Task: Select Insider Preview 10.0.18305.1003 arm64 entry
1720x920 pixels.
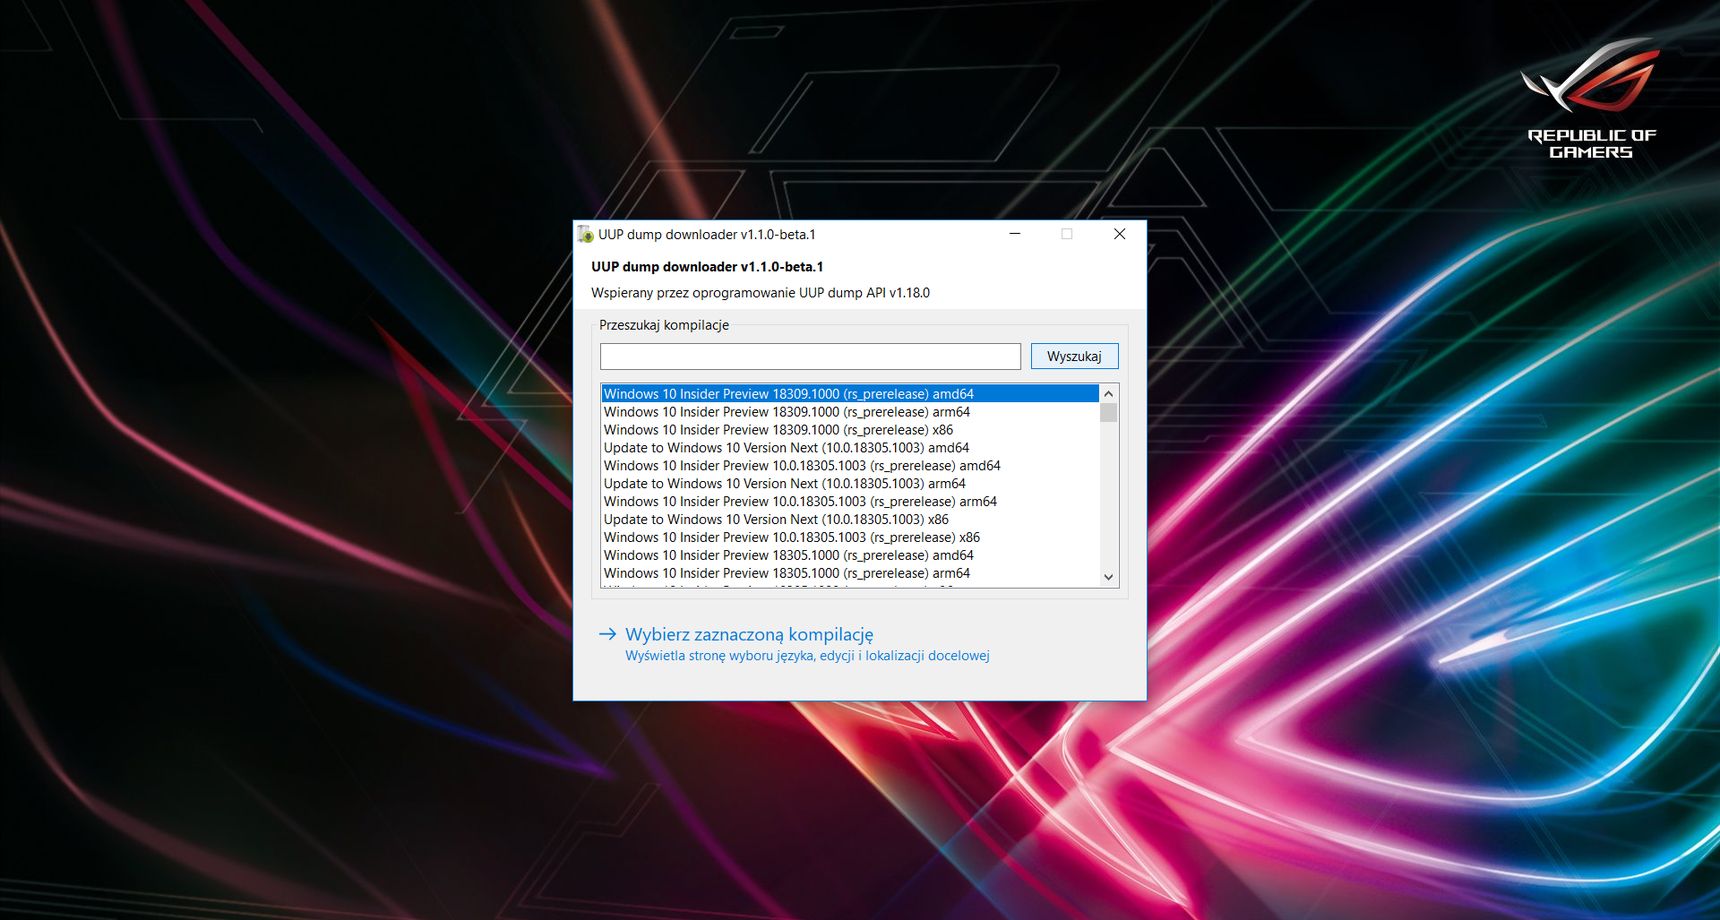Action: [850, 502]
